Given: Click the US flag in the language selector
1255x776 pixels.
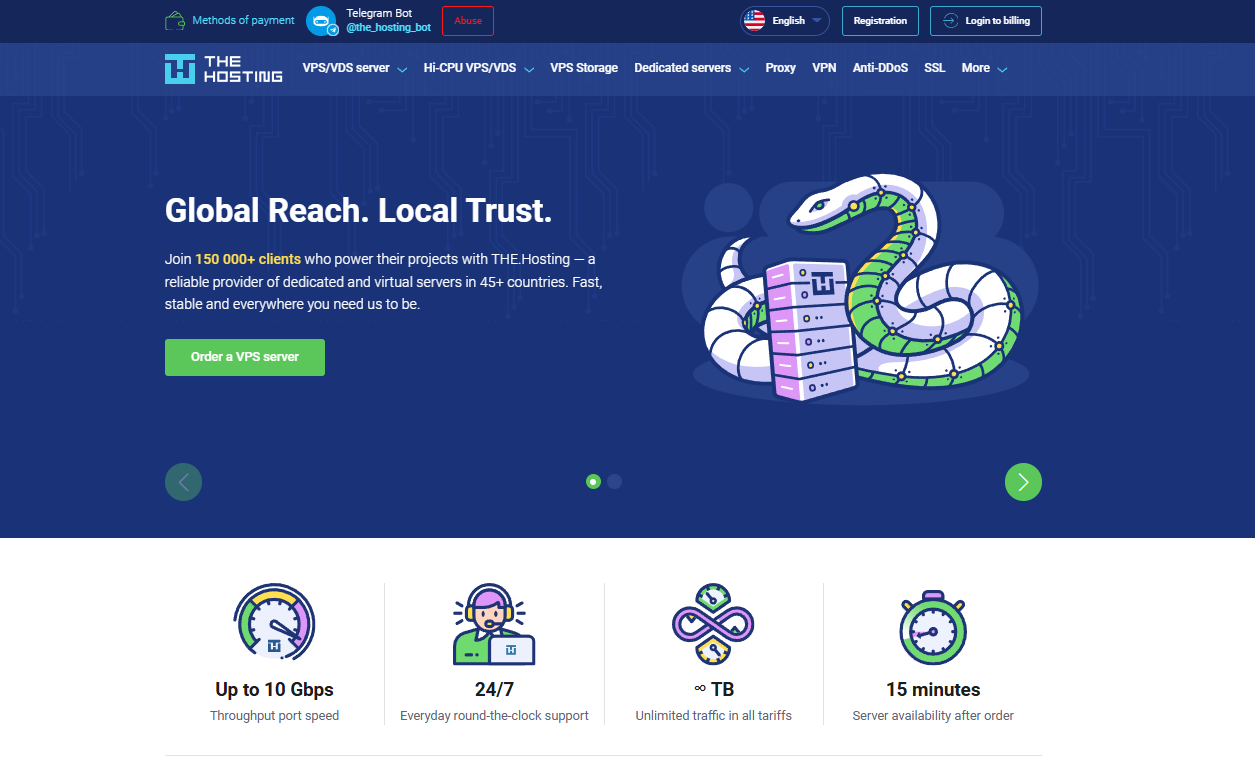Looking at the screenshot, I should (x=753, y=20).
